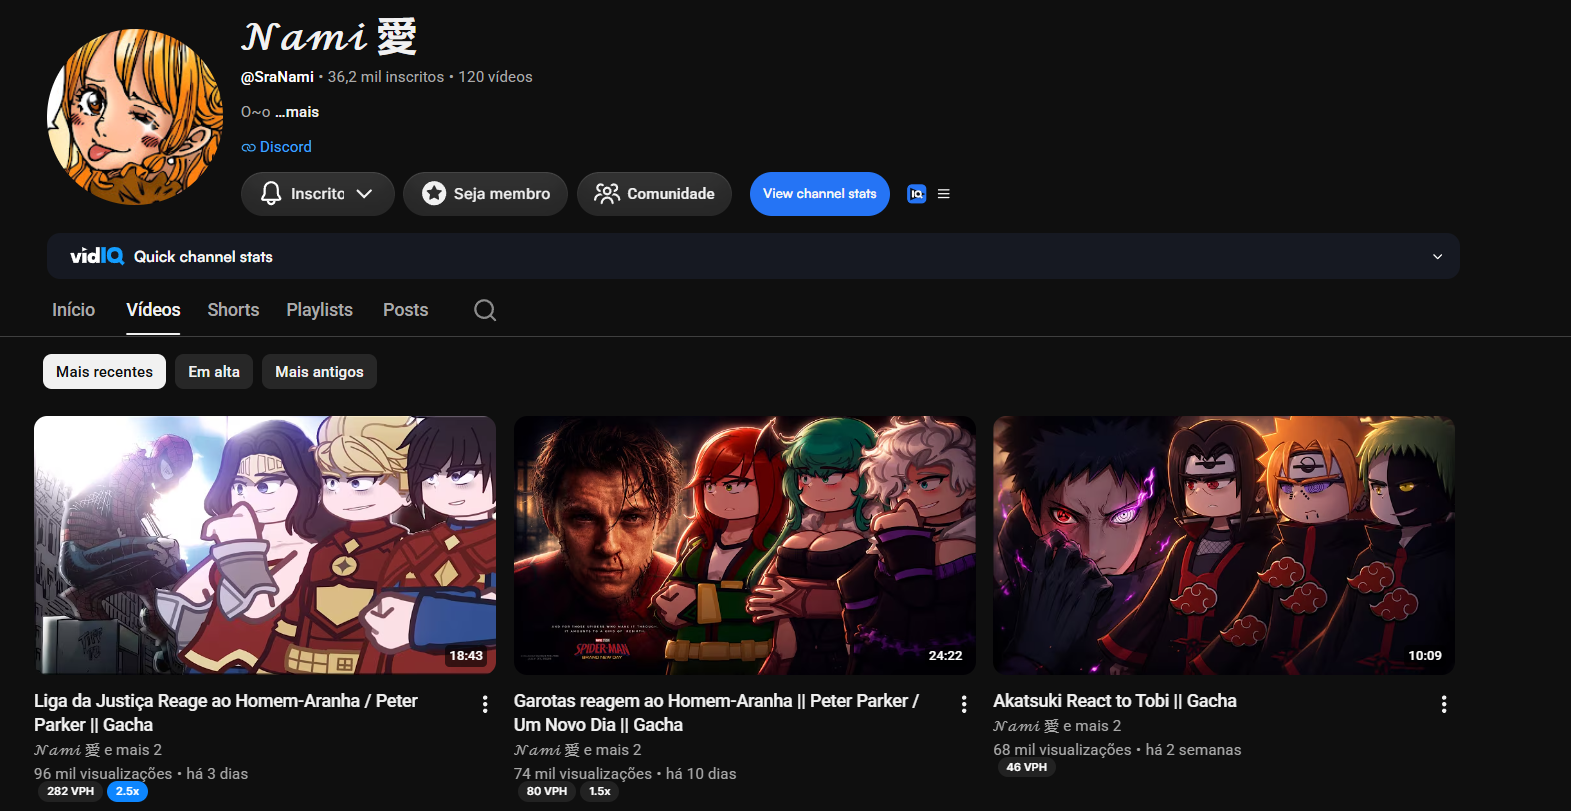Click the 18:43 duration label
The height and width of the screenshot is (811, 1571).
(466, 656)
